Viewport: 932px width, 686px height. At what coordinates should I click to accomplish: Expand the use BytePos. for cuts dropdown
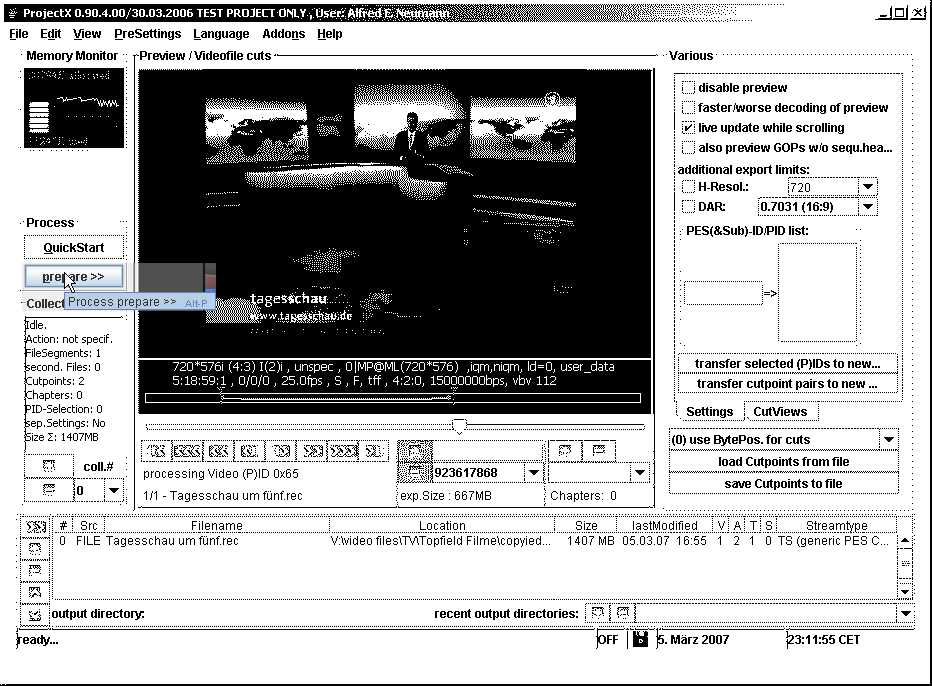(888, 440)
